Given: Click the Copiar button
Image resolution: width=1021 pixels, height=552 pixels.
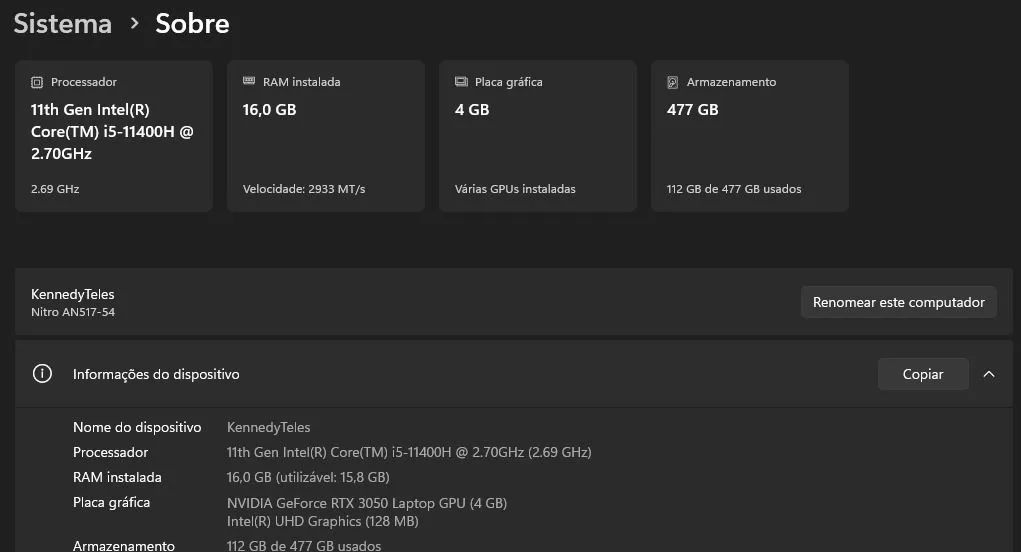Looking at the screenshot, I should (x=923, y=374).
